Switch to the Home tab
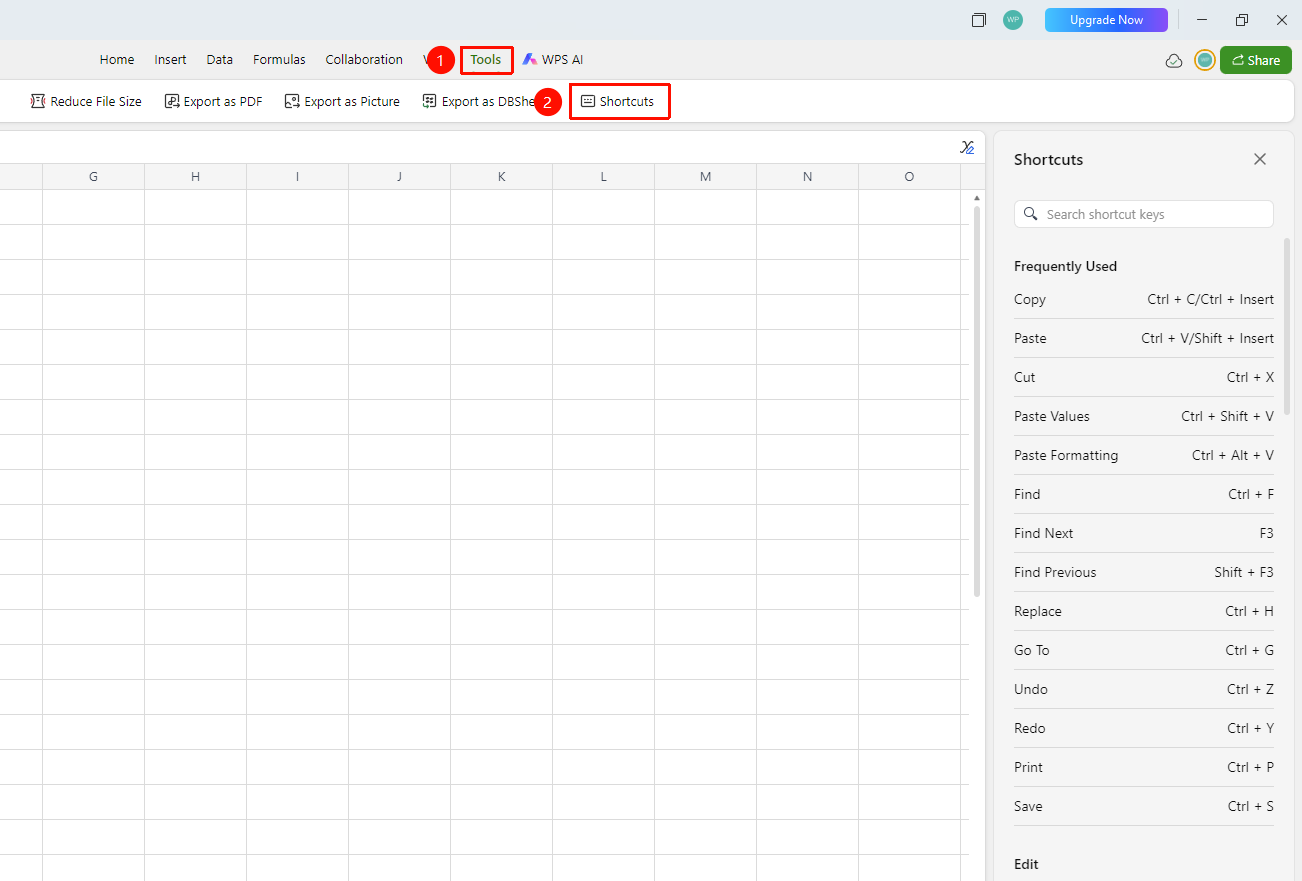 117,60
